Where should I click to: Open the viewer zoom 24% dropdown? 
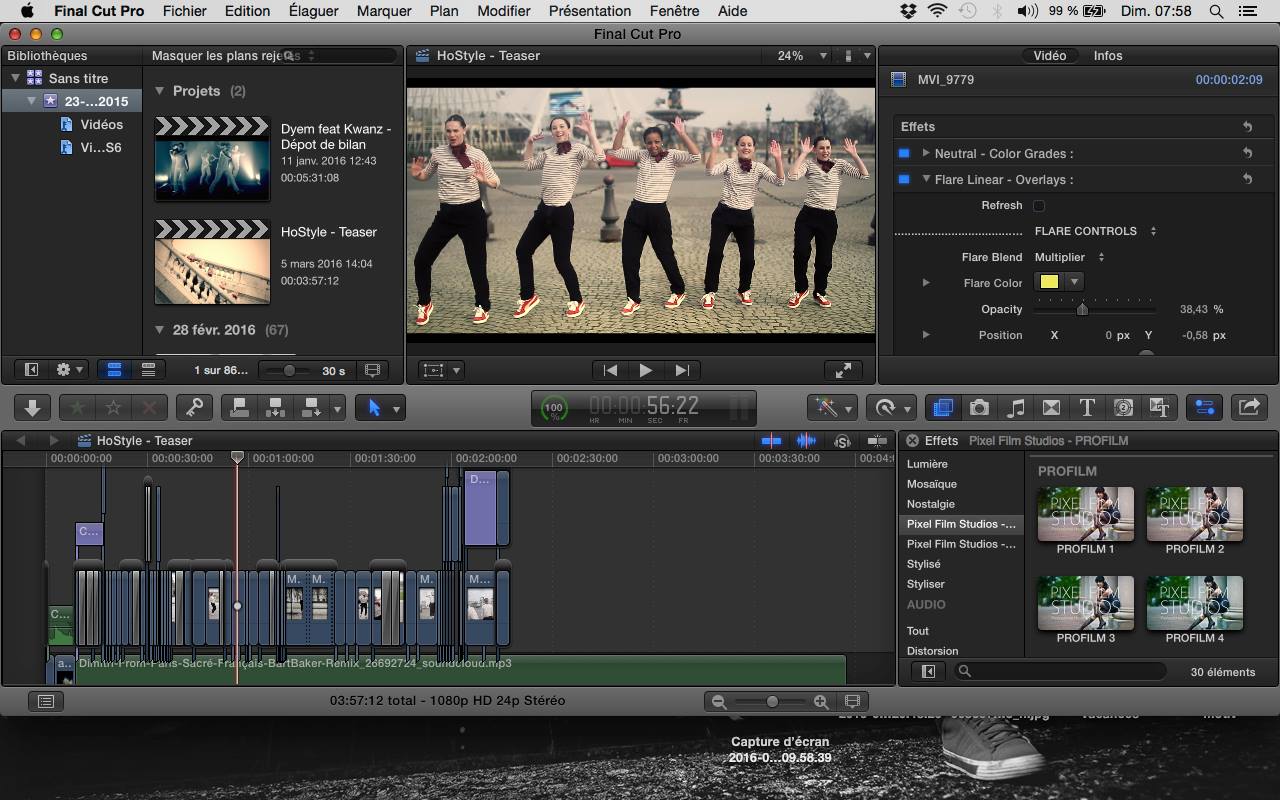[803, 56]
